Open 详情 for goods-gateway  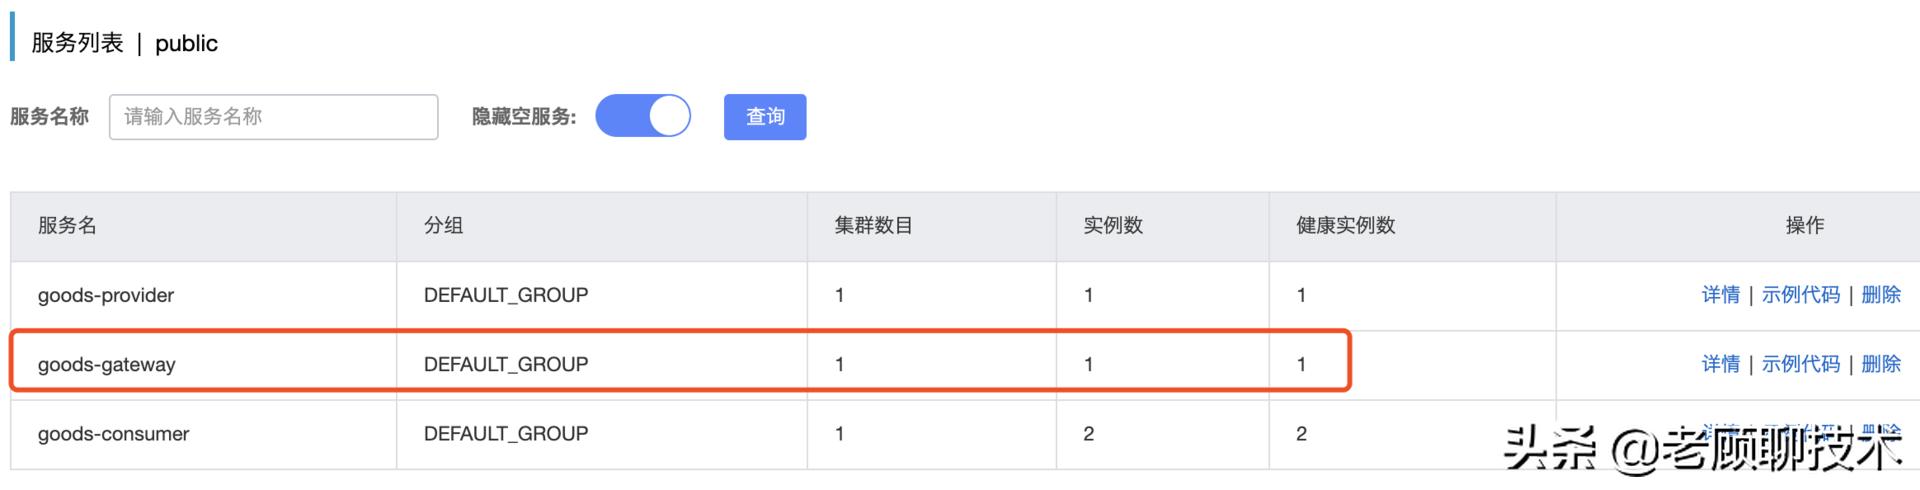tap(1720, 364)
